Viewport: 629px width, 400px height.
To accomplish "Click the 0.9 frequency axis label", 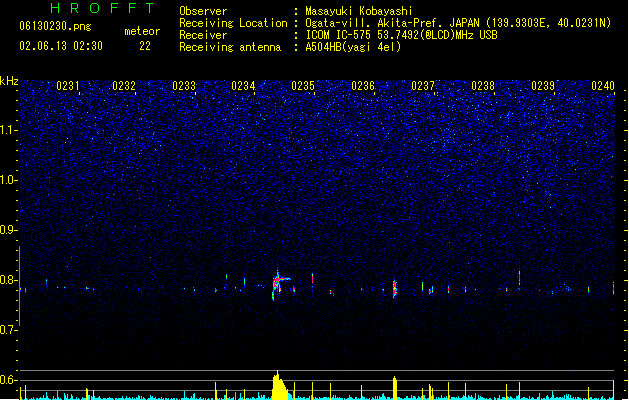I will point(9,230).
